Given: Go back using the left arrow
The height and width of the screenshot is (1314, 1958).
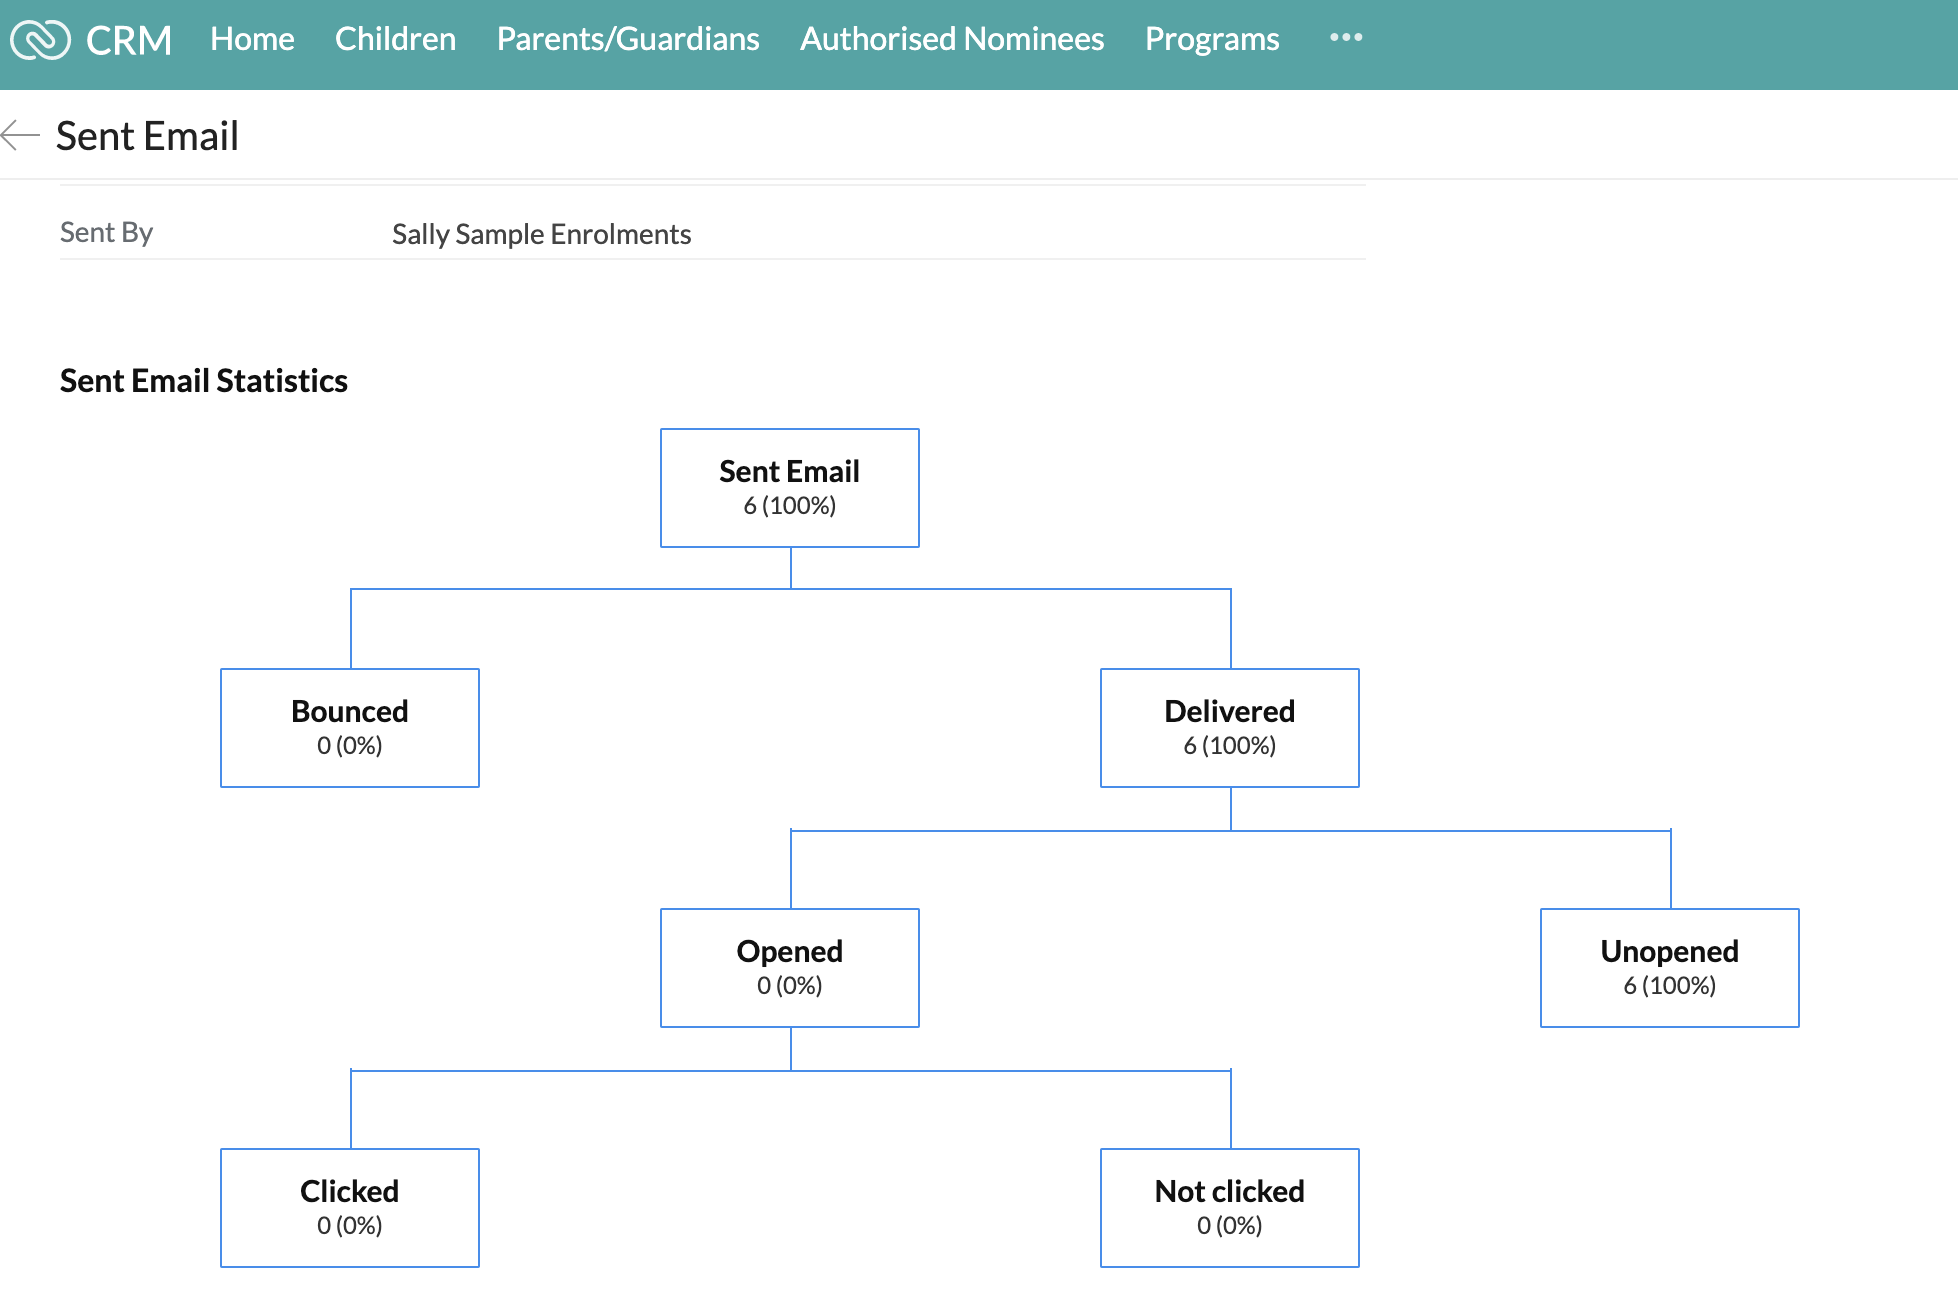Looking at the screenshot, I should [20, 135].
